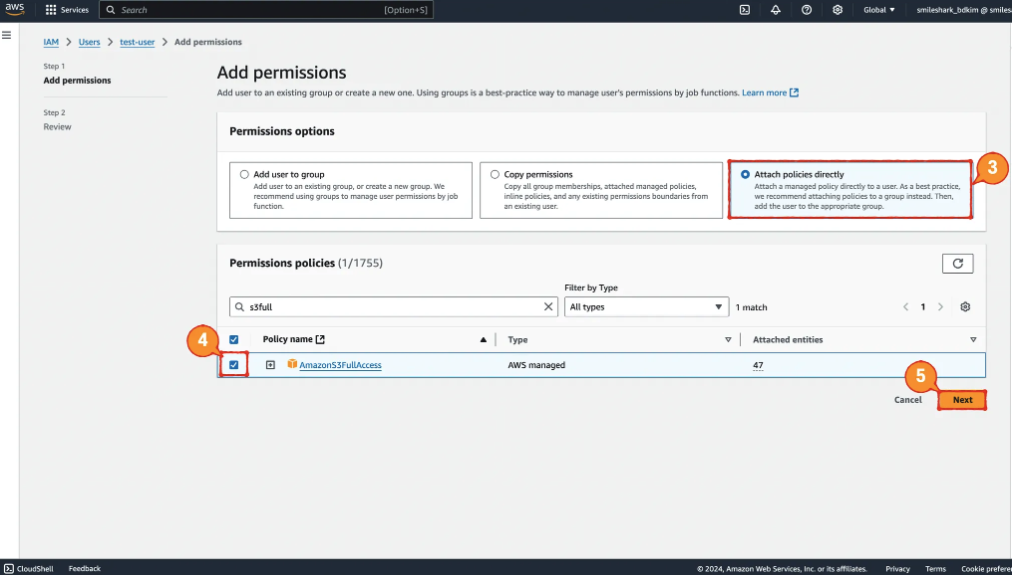Click the policy search input field
Screen dimensions: 1012x575
(390, 307)
